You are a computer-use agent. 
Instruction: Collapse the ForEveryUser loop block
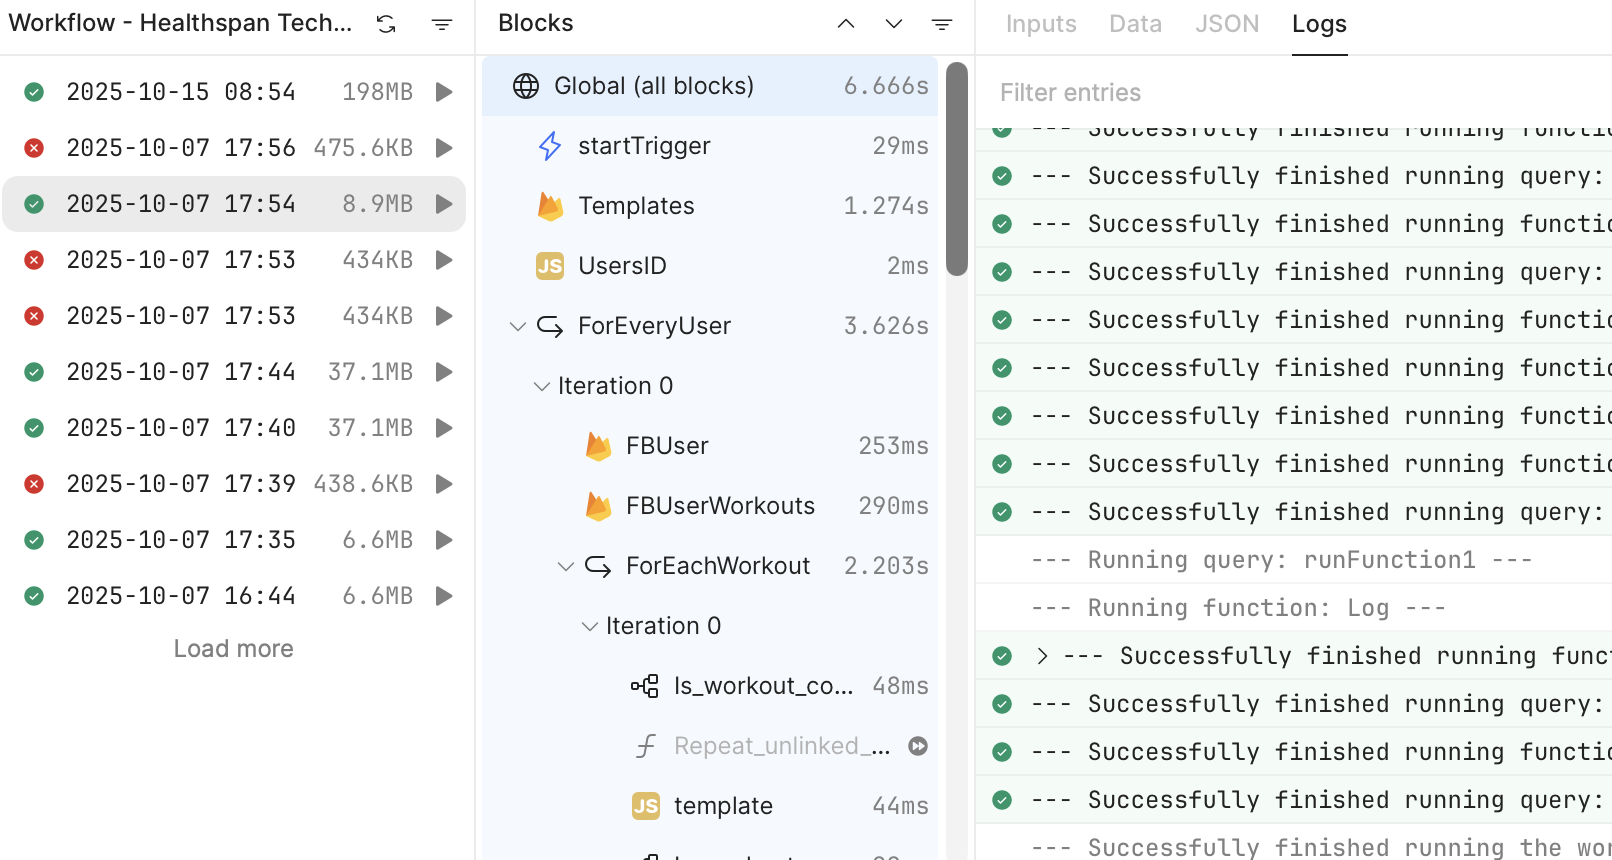click(518, 326)
